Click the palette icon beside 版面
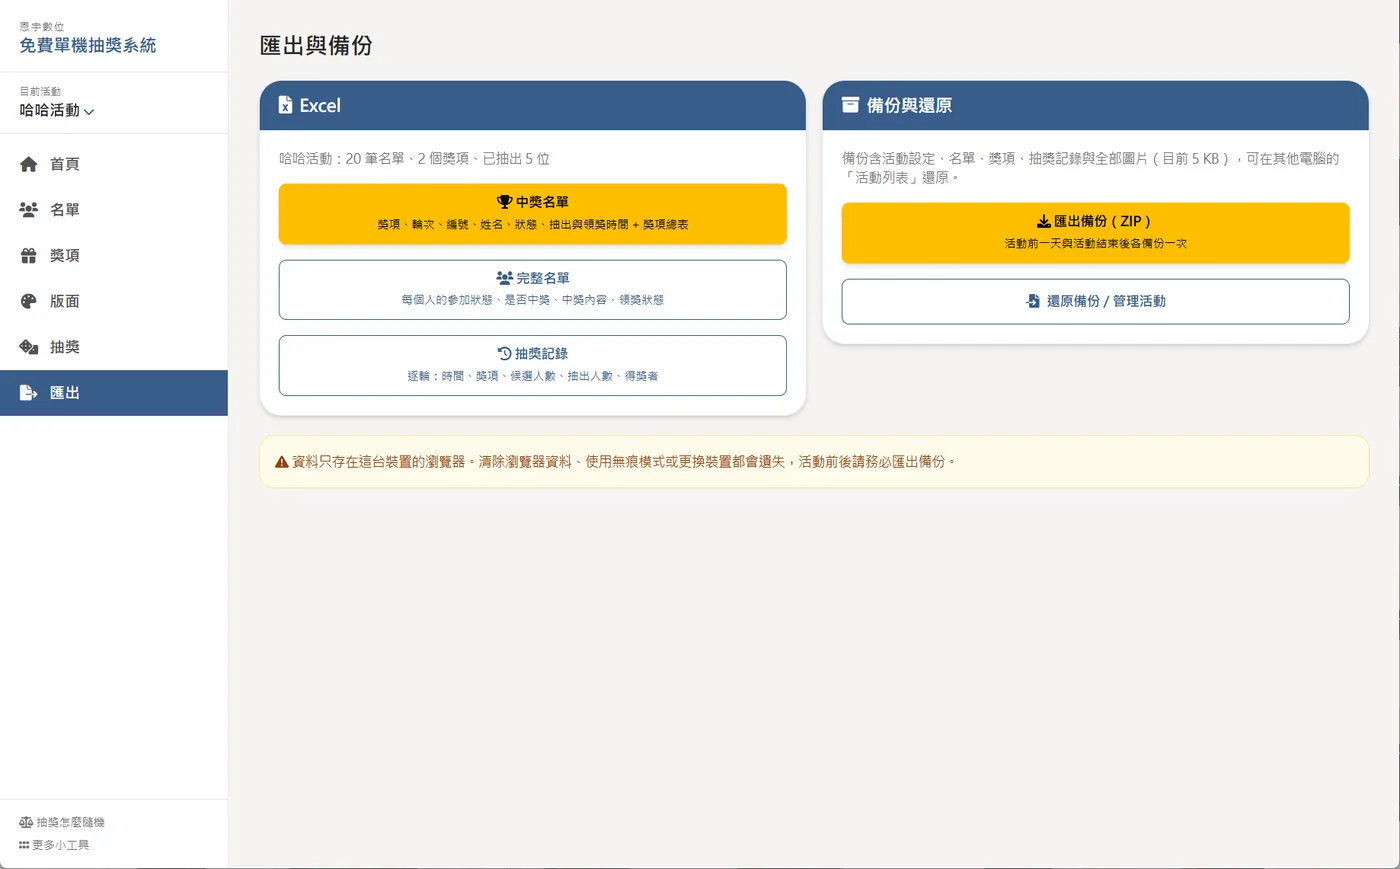This screenshot has width=1400, height=869. pyautogui.click(x=29, y=301)
